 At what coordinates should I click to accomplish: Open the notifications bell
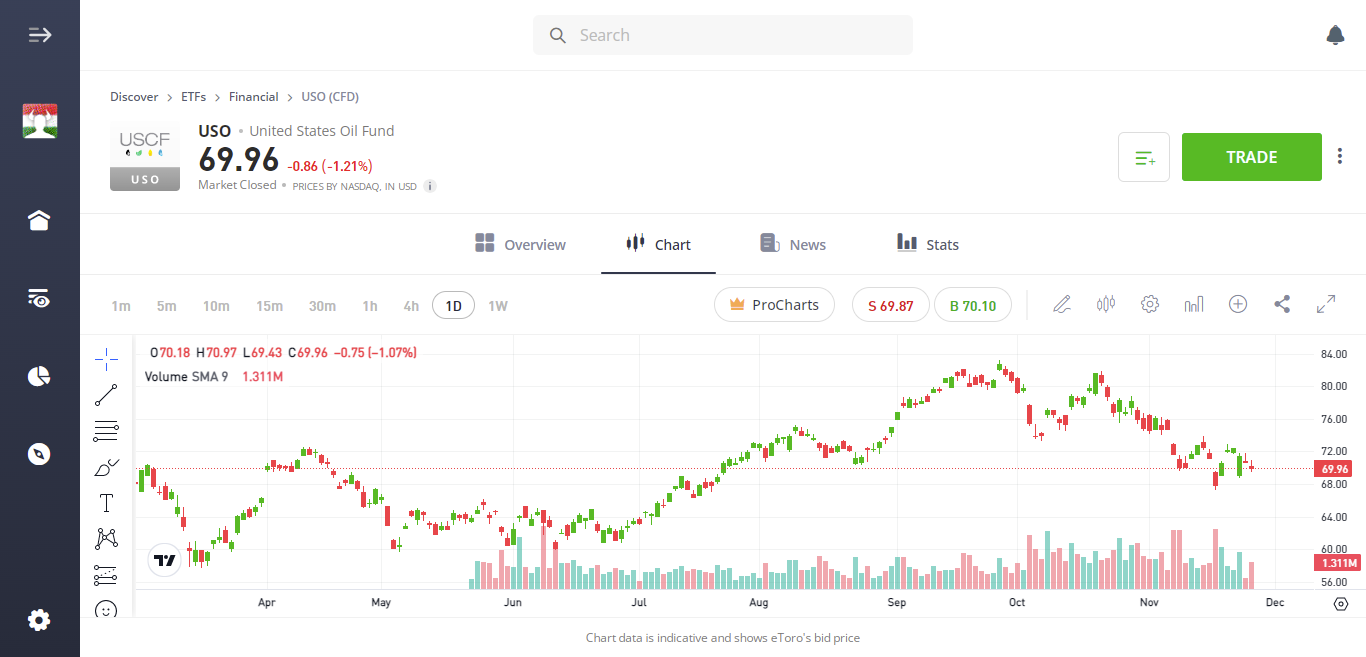[x=1335, y=35]
